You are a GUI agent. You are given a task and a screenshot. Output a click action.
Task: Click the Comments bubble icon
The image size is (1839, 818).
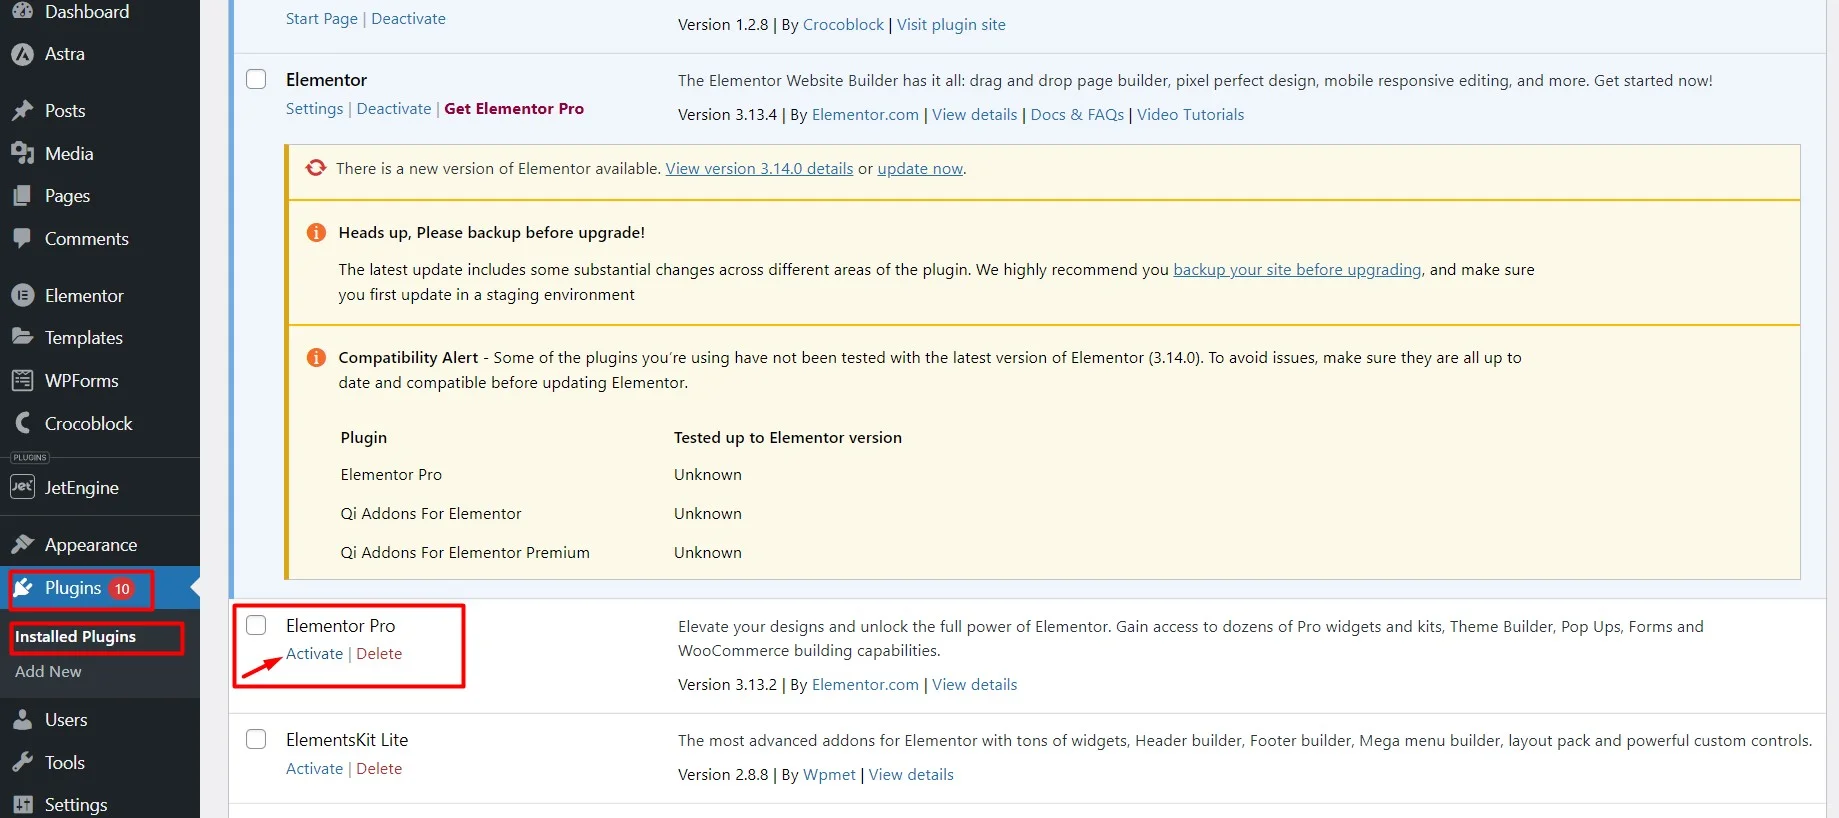tap(22, 238)
